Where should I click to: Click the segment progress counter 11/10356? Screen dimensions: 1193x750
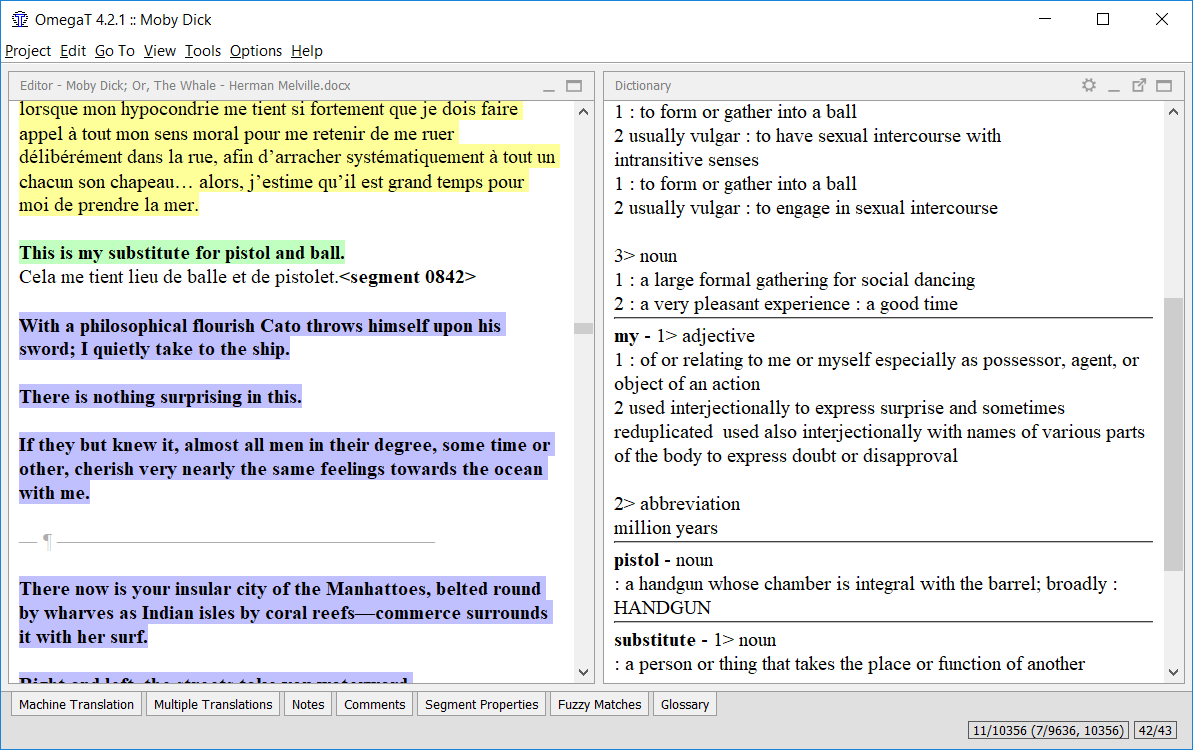[x=1048, y=730]
